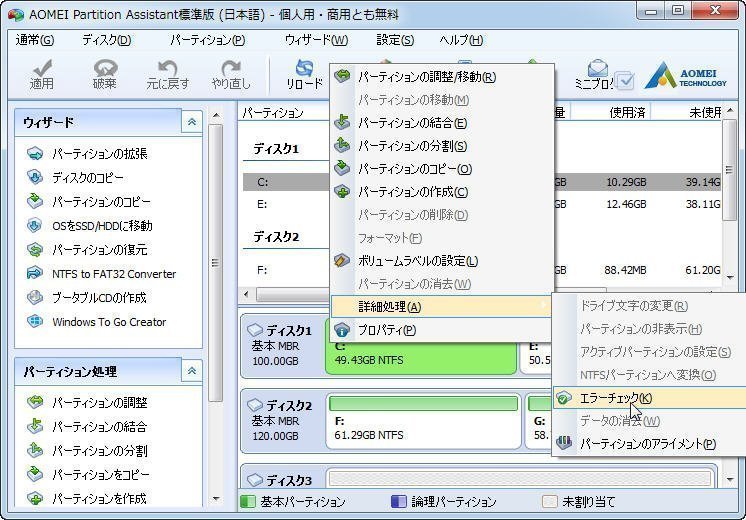746x520 pixels.
Task: Open the パーティション(P) menu
Action: [x=207, y=40]
